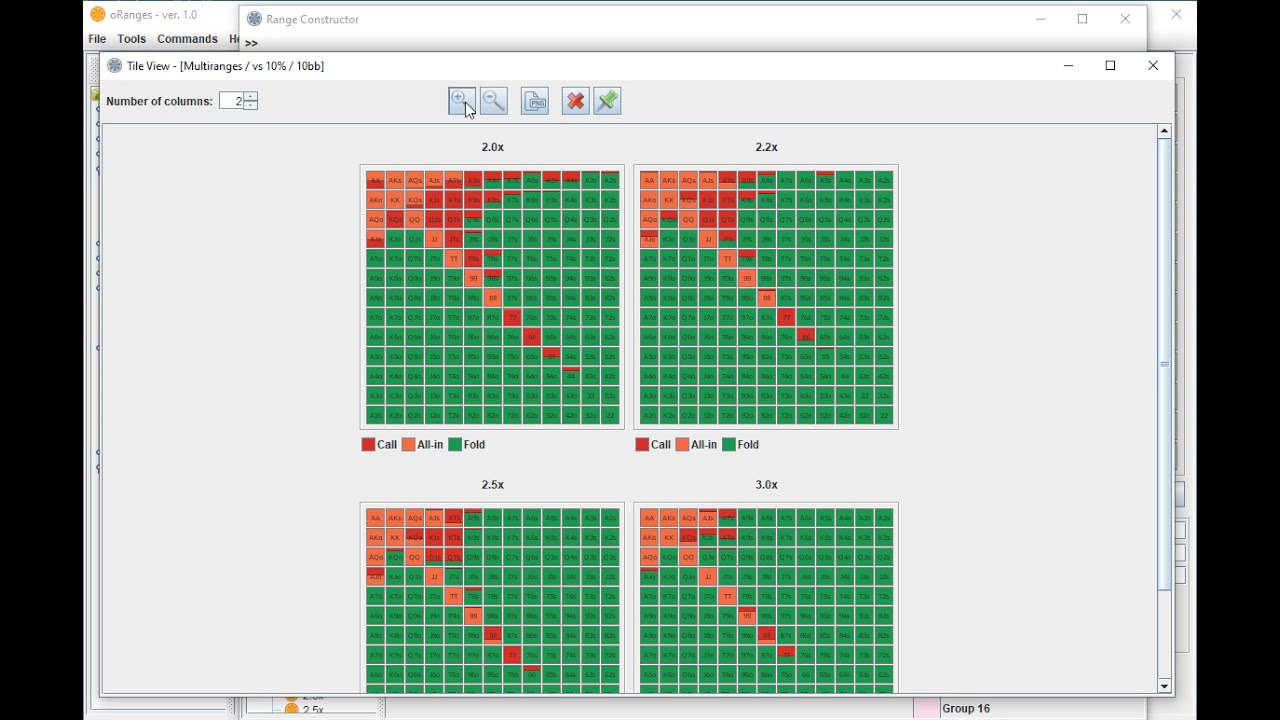Select the 77 cell in the 2.2x grid
The width and height of the screenshot is (1280, 720).
pyautogui.click(x=786, y=318)
